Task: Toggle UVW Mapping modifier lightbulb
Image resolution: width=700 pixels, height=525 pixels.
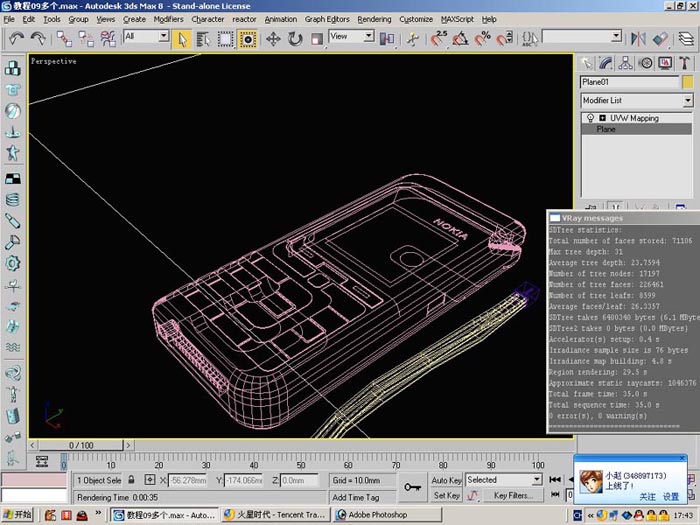Action: [x=590, y=118]
